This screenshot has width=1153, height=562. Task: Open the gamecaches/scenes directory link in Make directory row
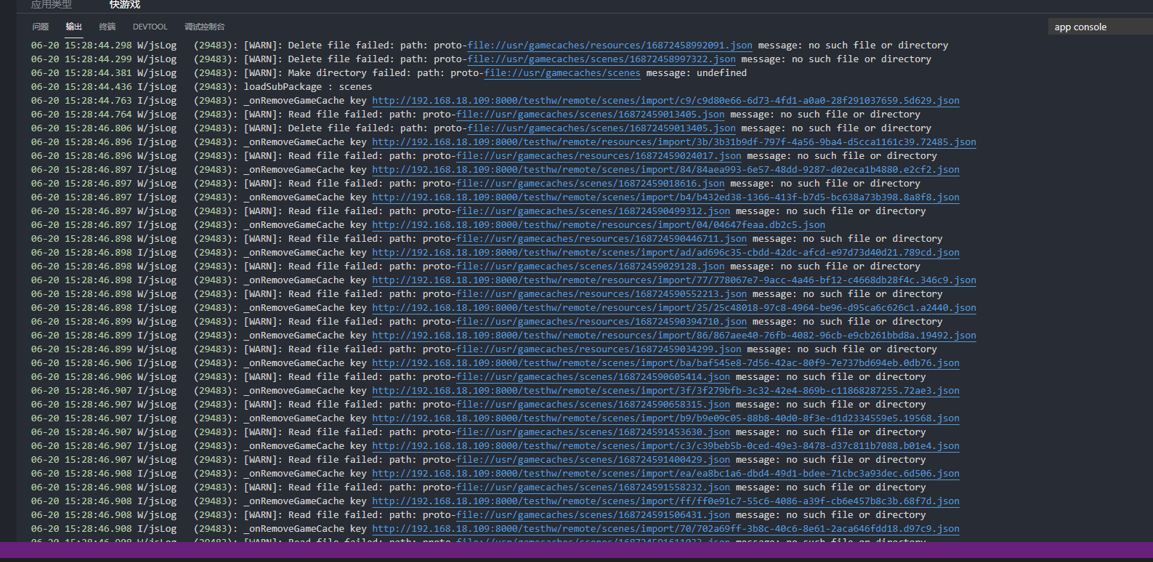point(562,73)
